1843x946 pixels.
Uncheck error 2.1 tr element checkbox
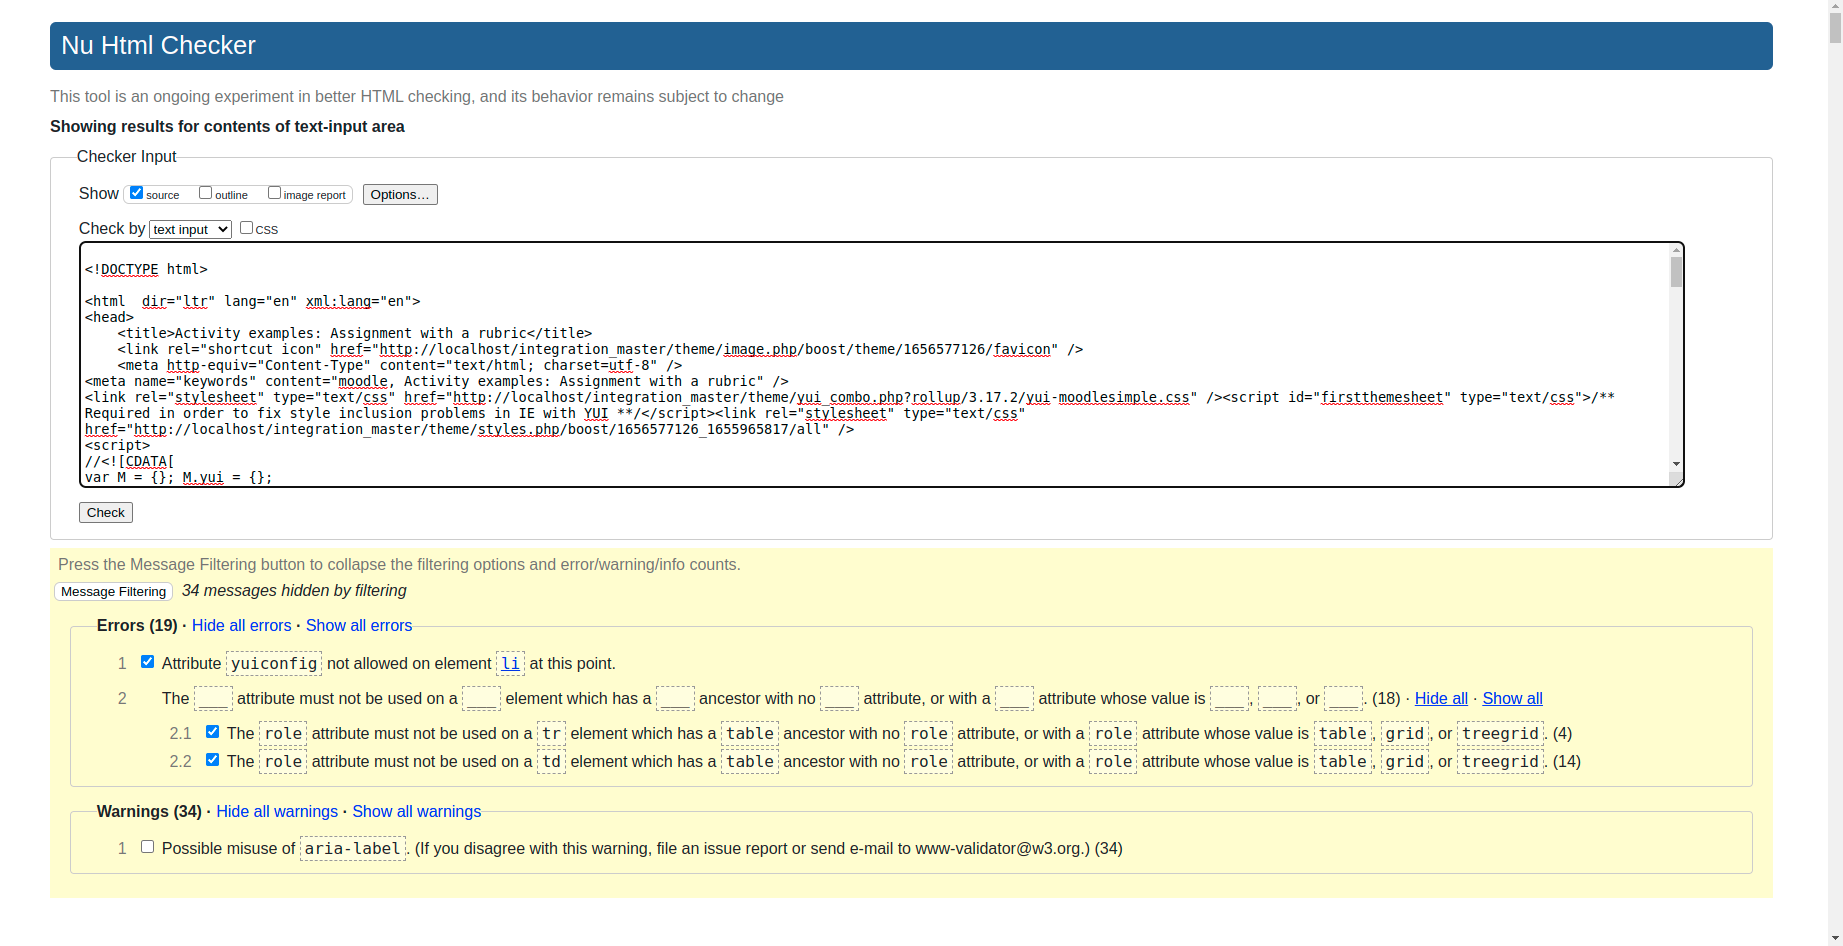click(212, 732)
